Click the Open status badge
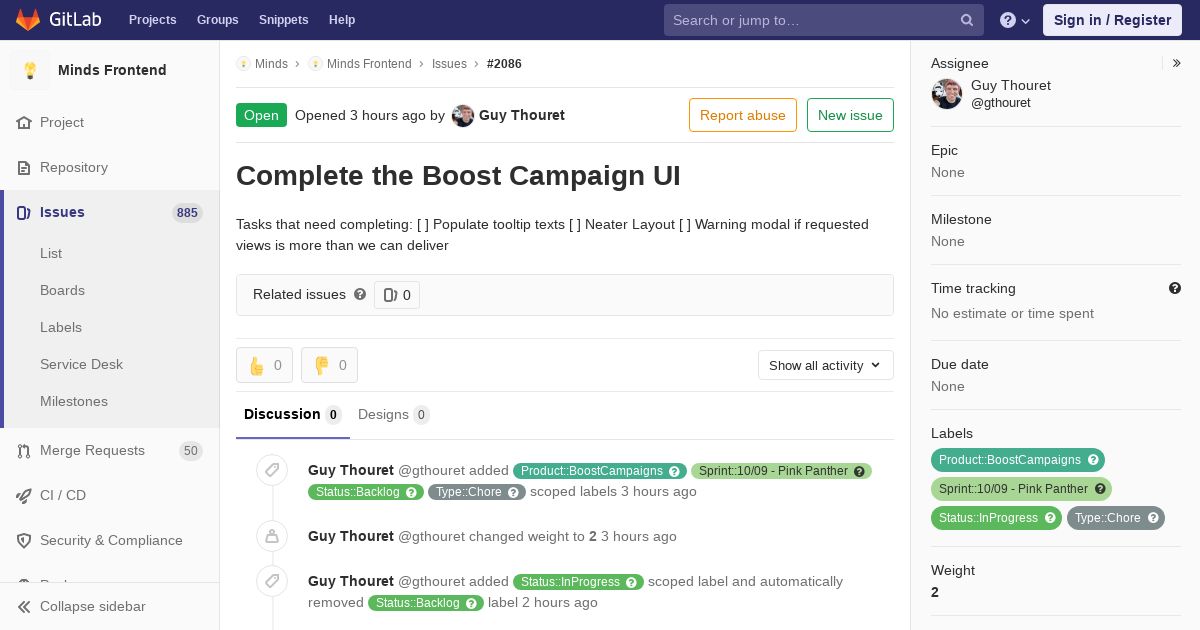Screen dimensions: 1200x630 click(261, 115)
